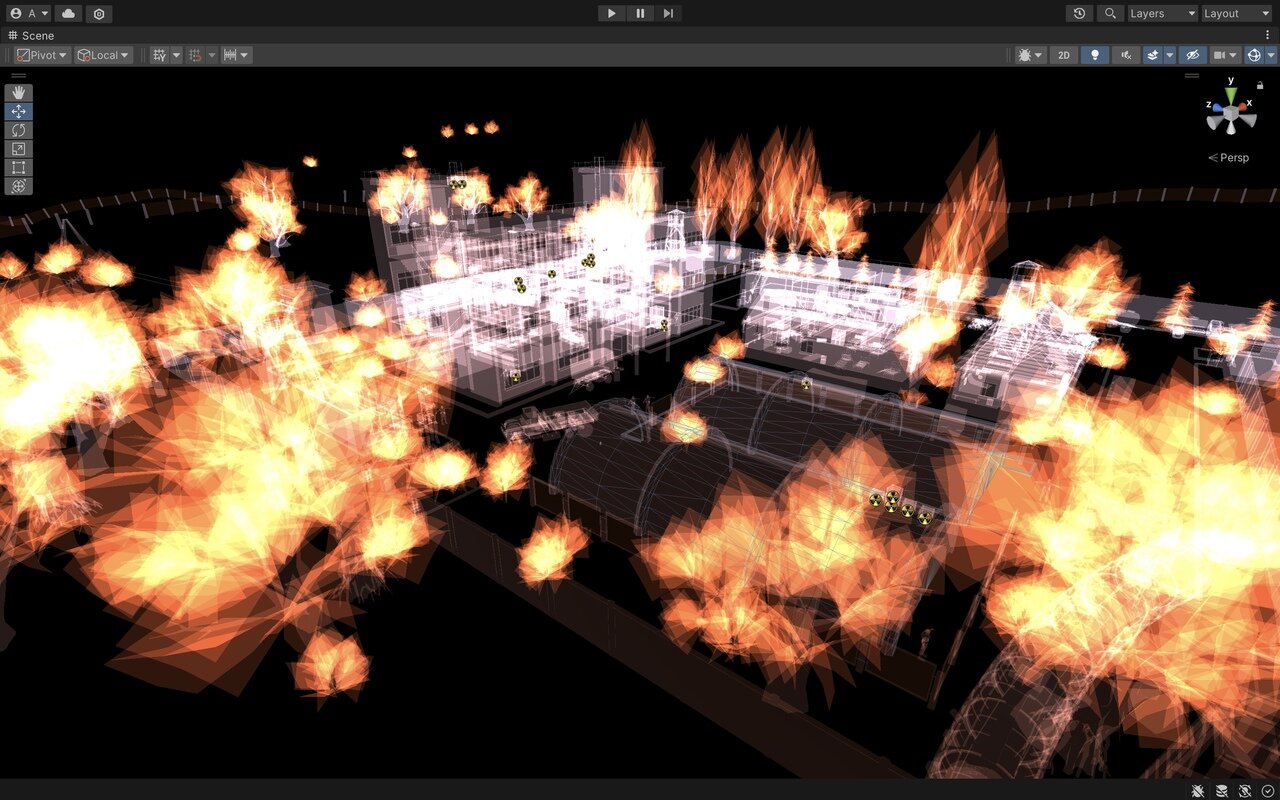Open the Layers dropdown
Viewport: 1280px width, 800px height.
(x=1162, y=14)
